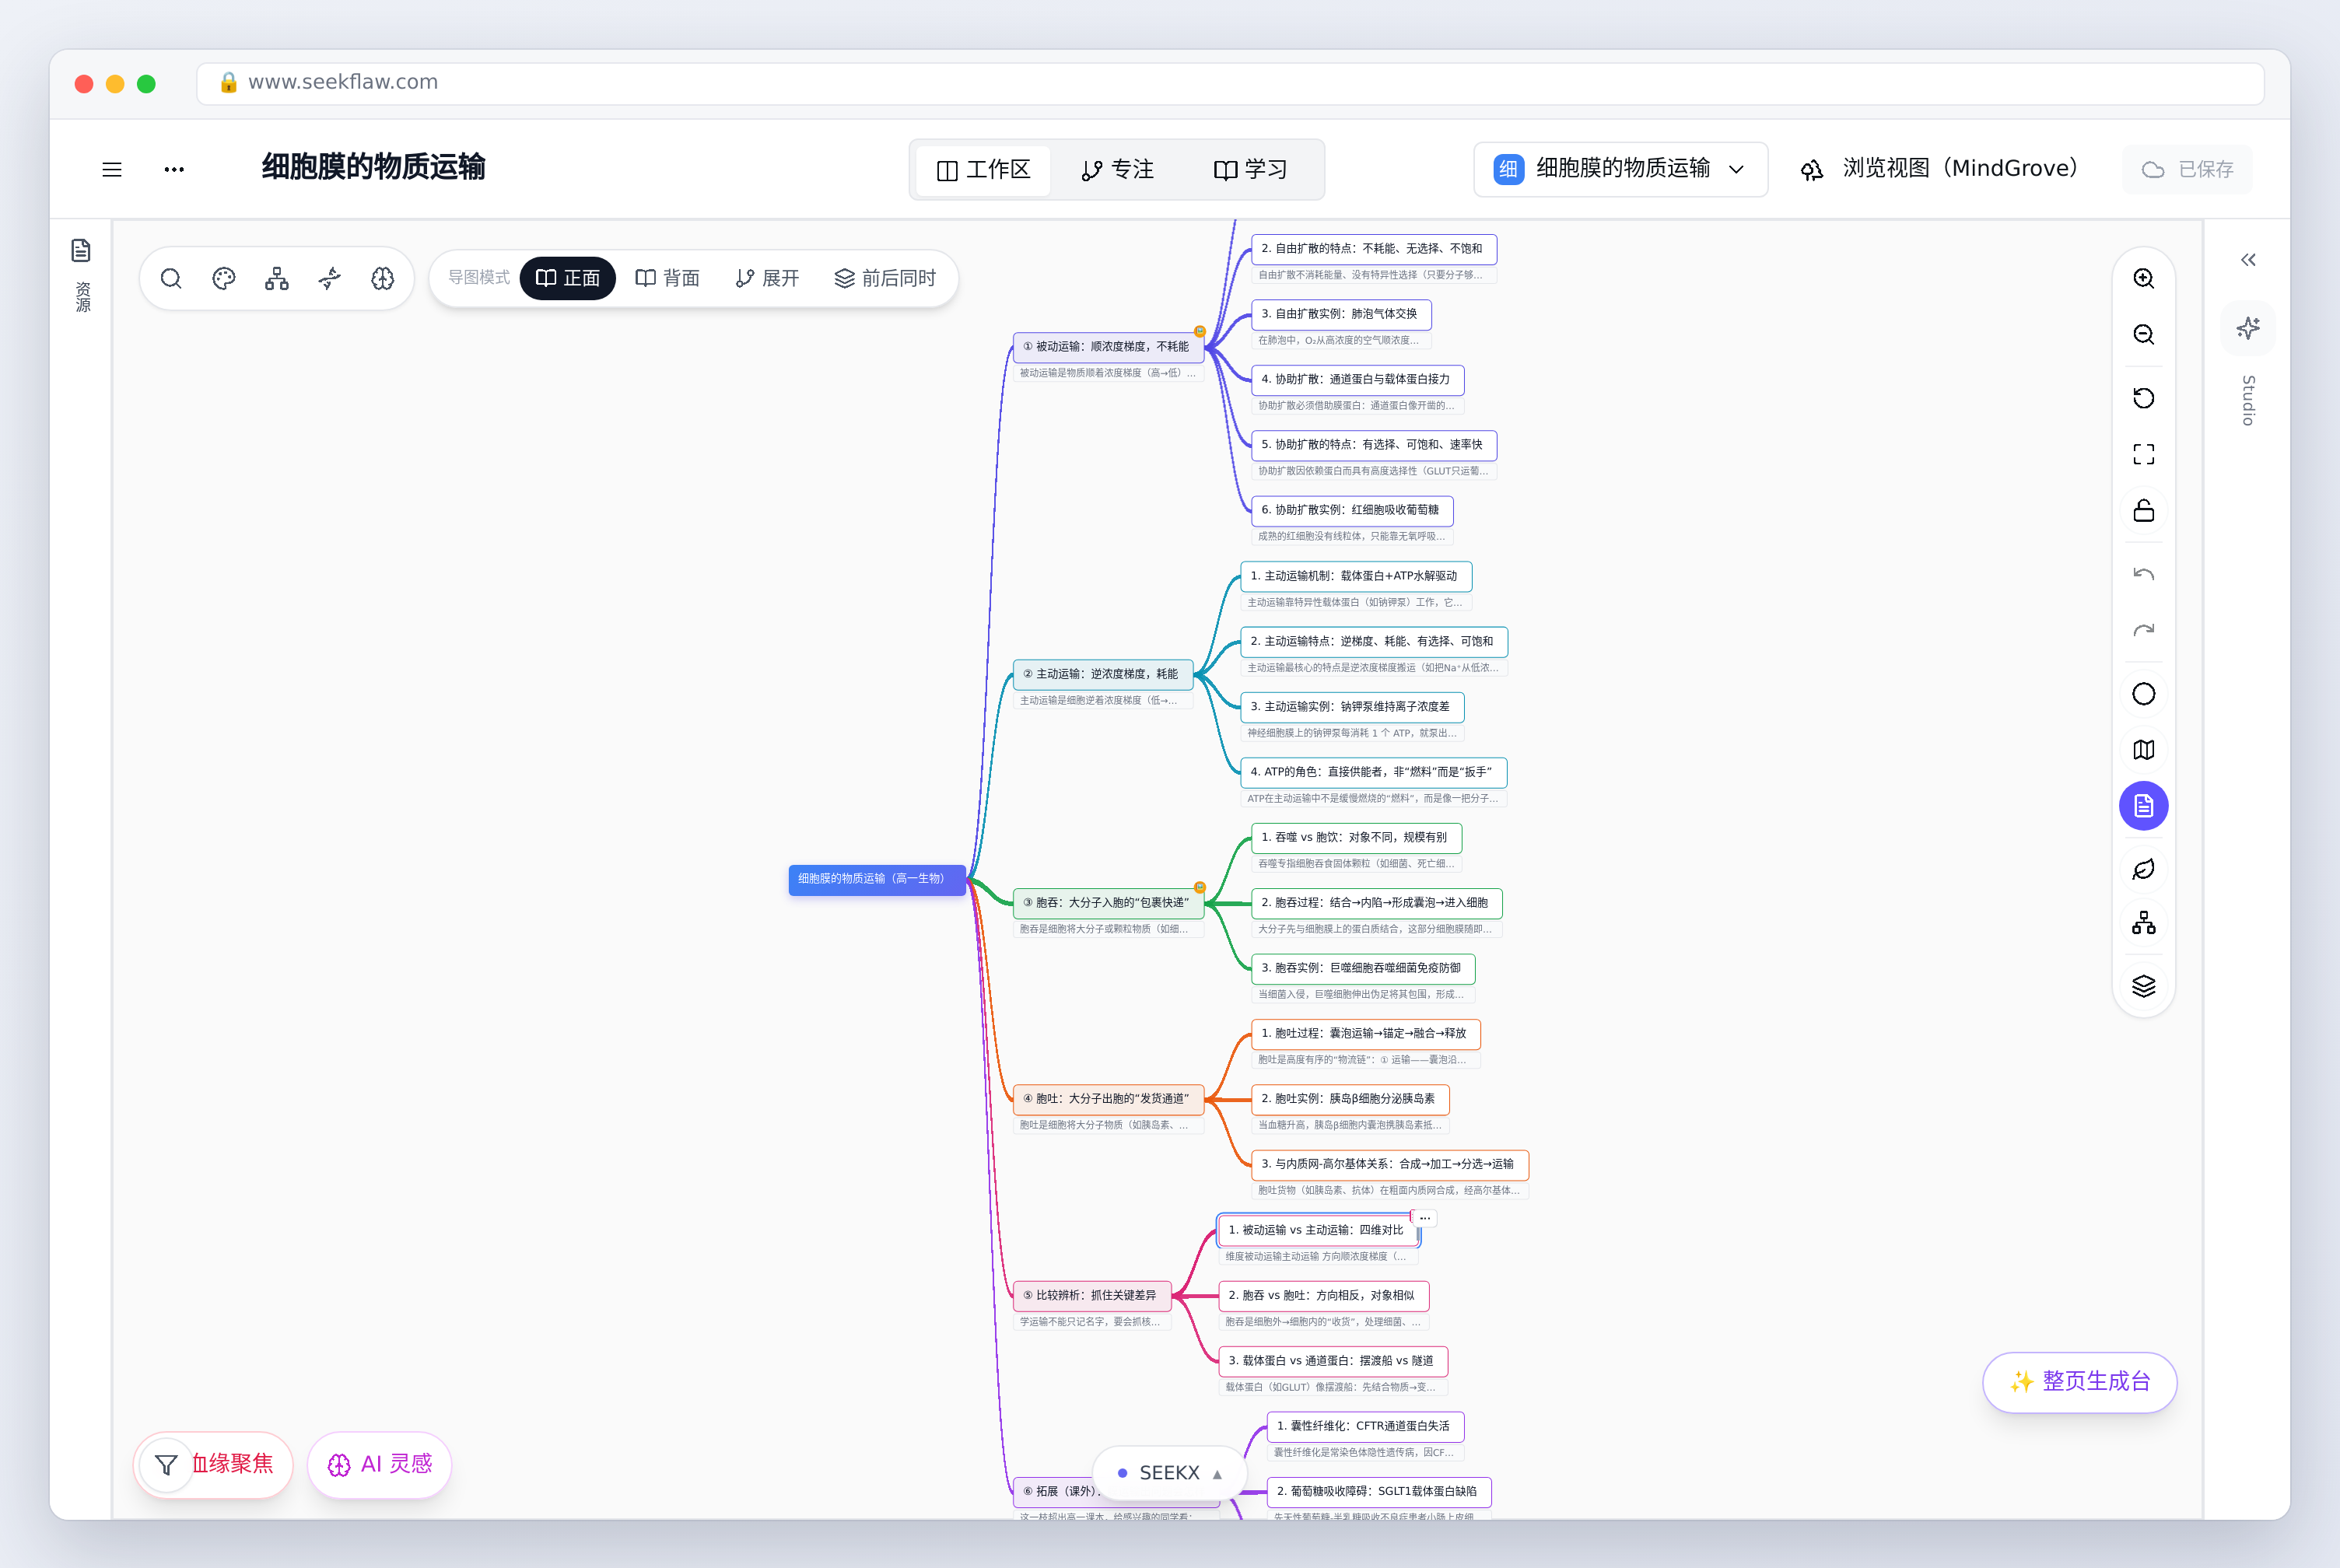Select 背面 map mode
The image size is (2340, 1568).
point(667,278)
